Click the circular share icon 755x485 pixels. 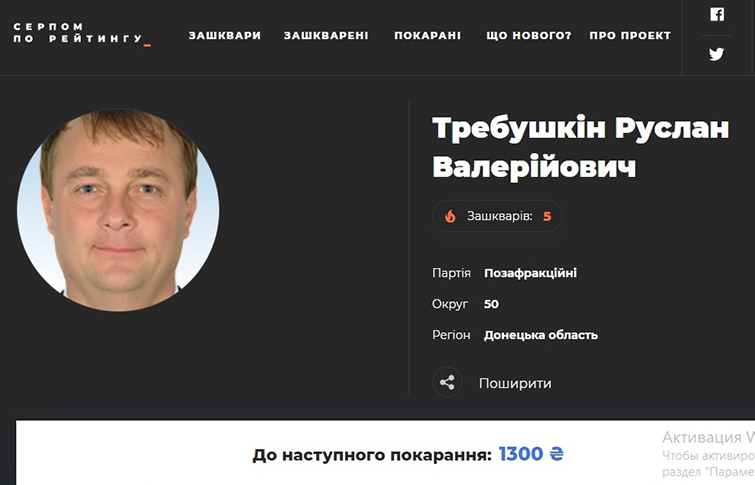(x=447, y=382)
